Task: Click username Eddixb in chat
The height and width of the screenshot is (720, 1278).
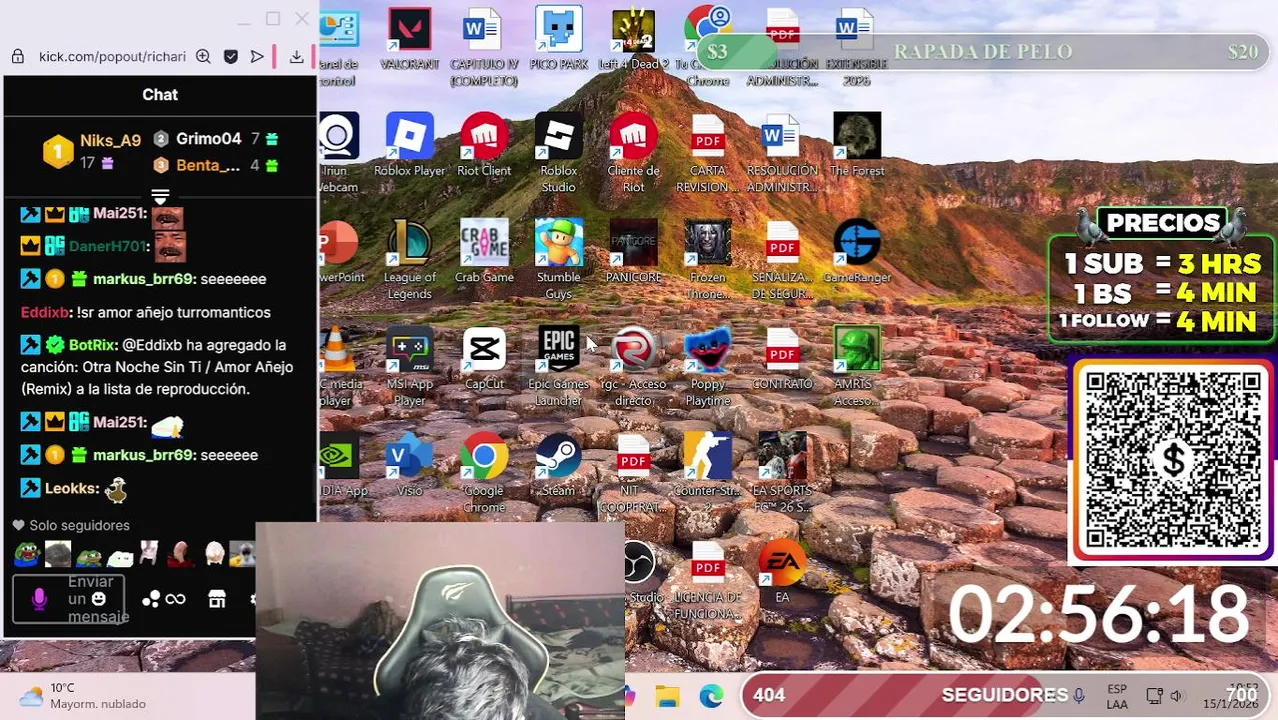Action: point(45,312)
